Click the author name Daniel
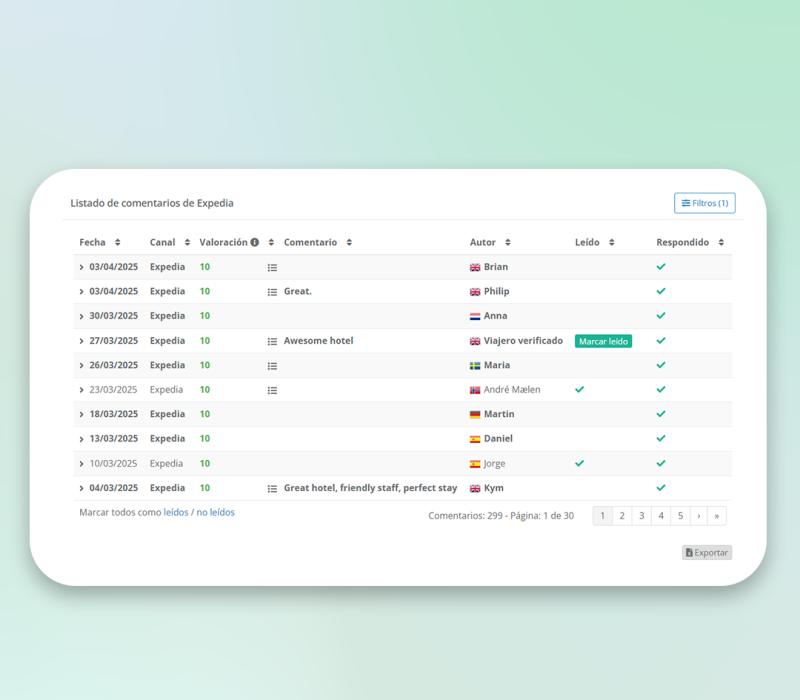The height and width of the screenshot is (700, 800). (498, 438)
